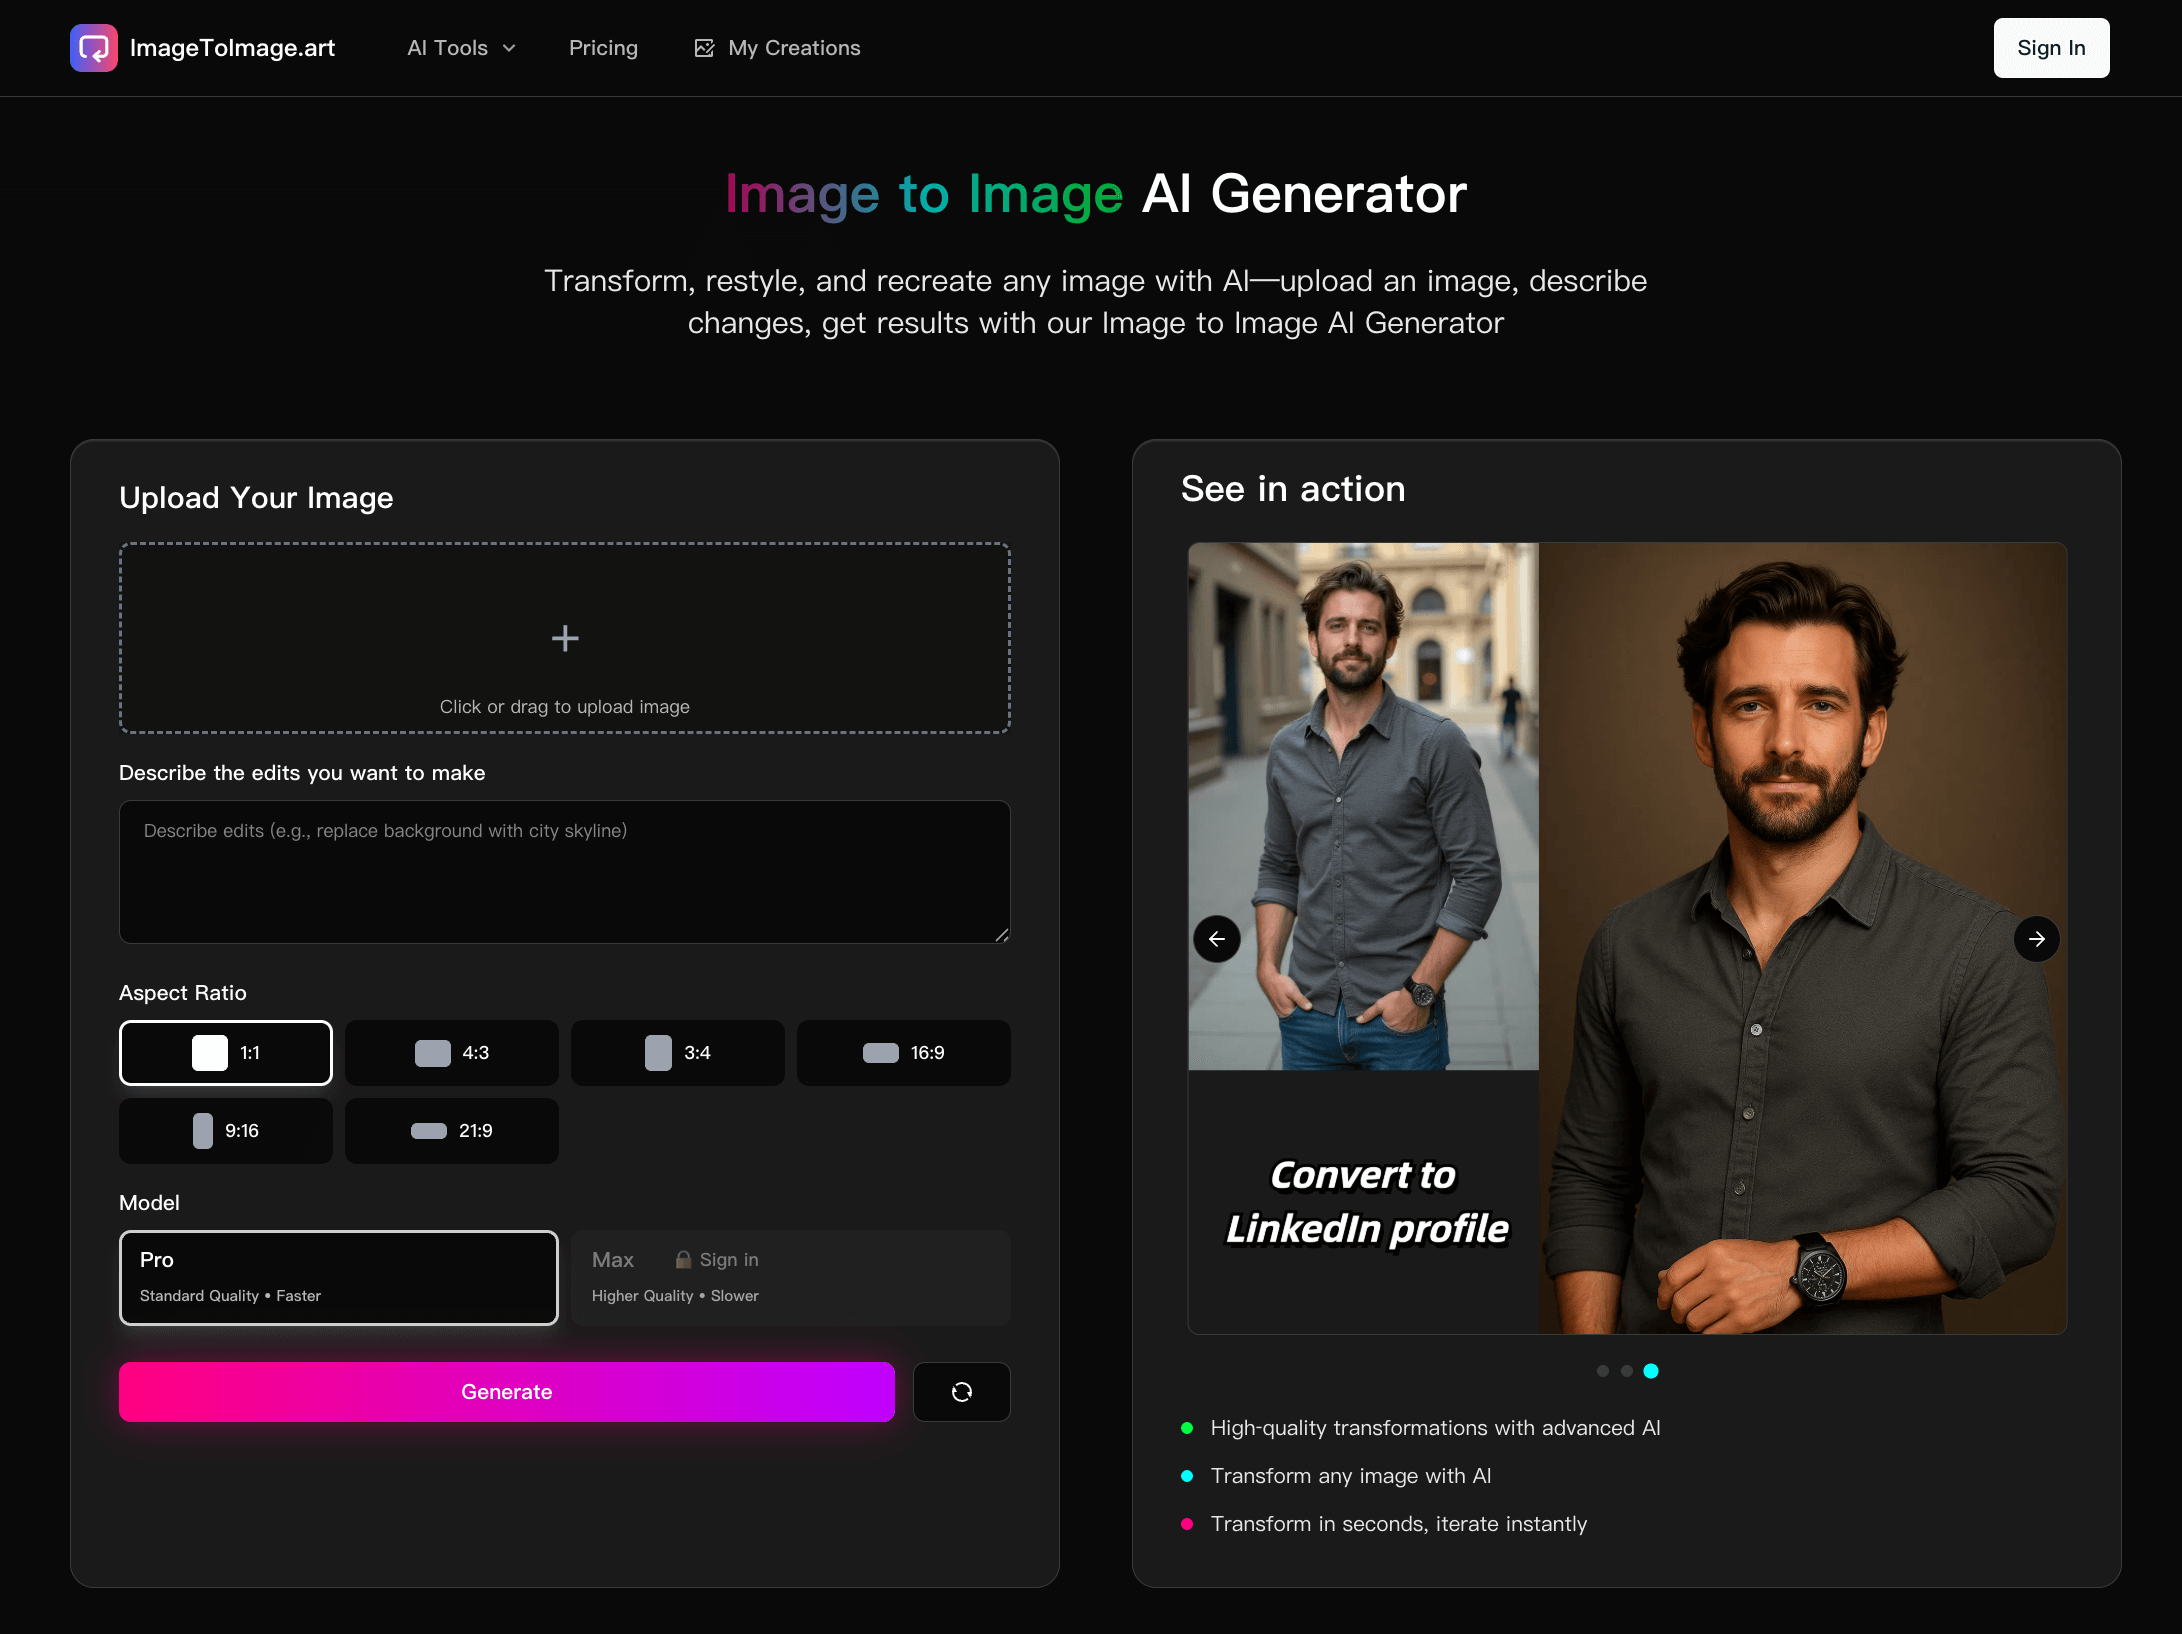This screenshot has width=2182, height=1634.
Task: Click 'High-quality transformations with advanced AI' text
Action: (x=1435, y=1428)
